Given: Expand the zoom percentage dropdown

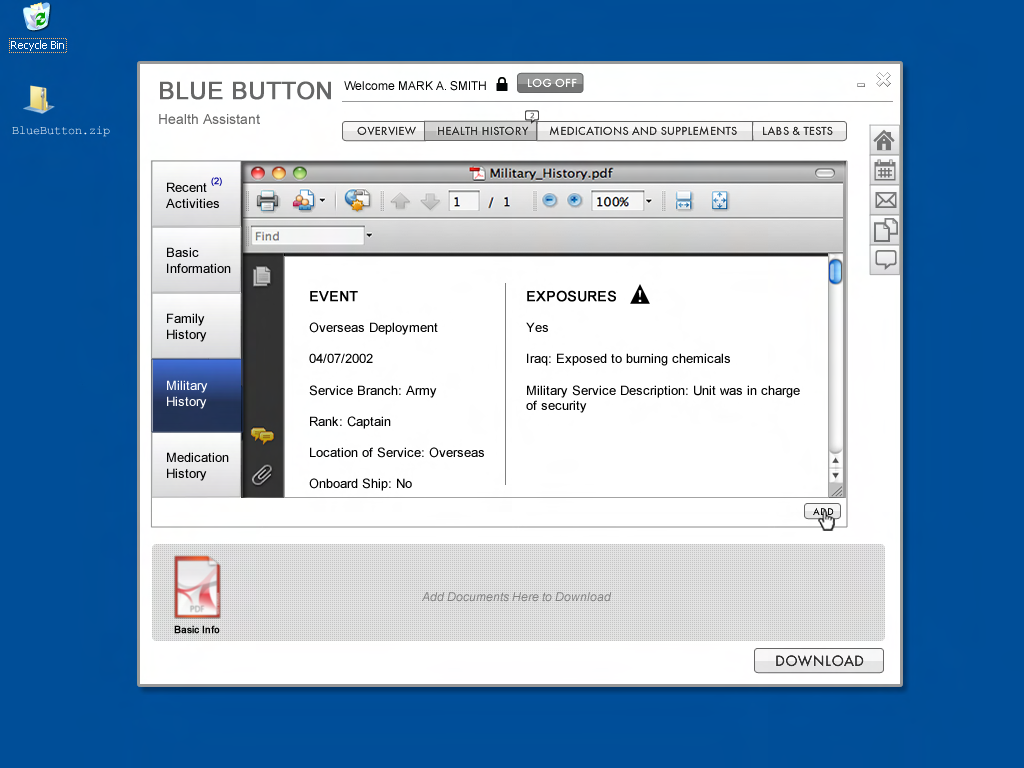Looking at the screenshot, I should tap(647, 201).
